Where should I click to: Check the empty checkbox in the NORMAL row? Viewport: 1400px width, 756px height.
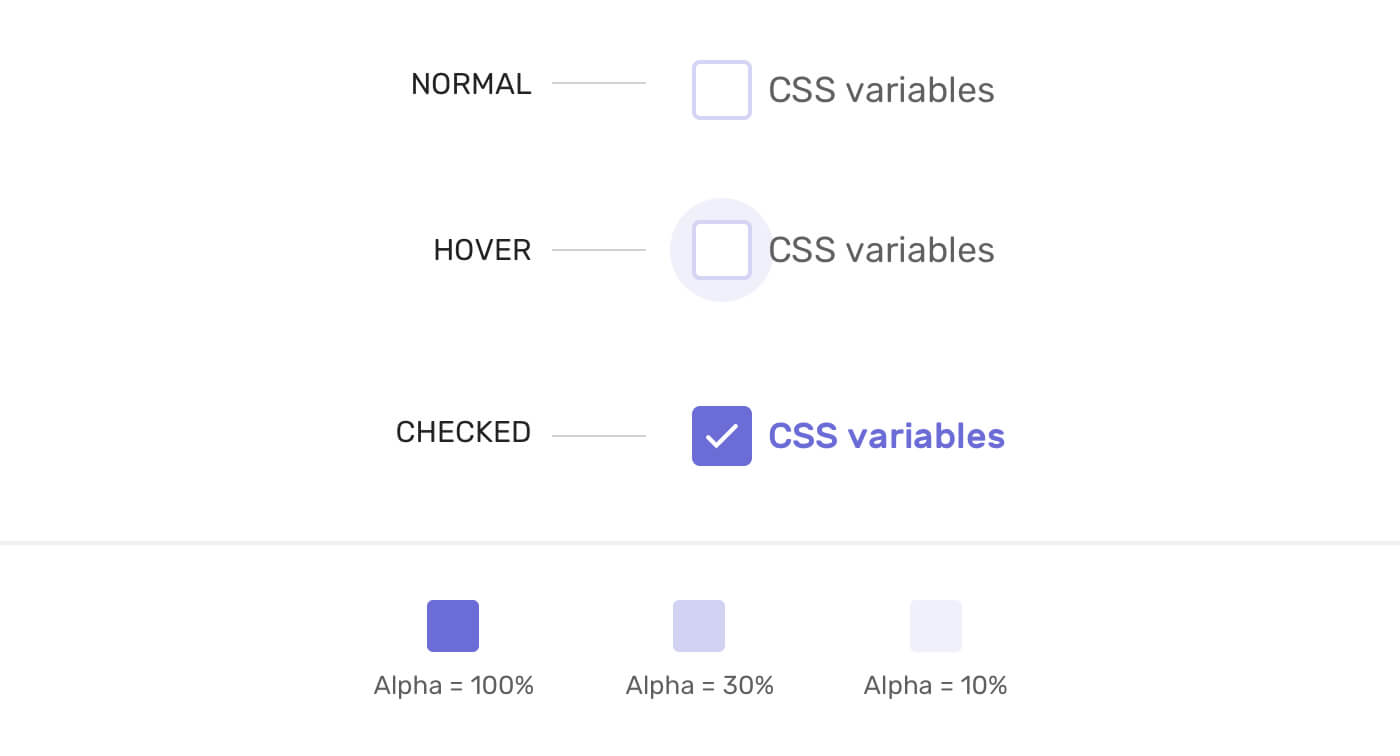[721, 90]
